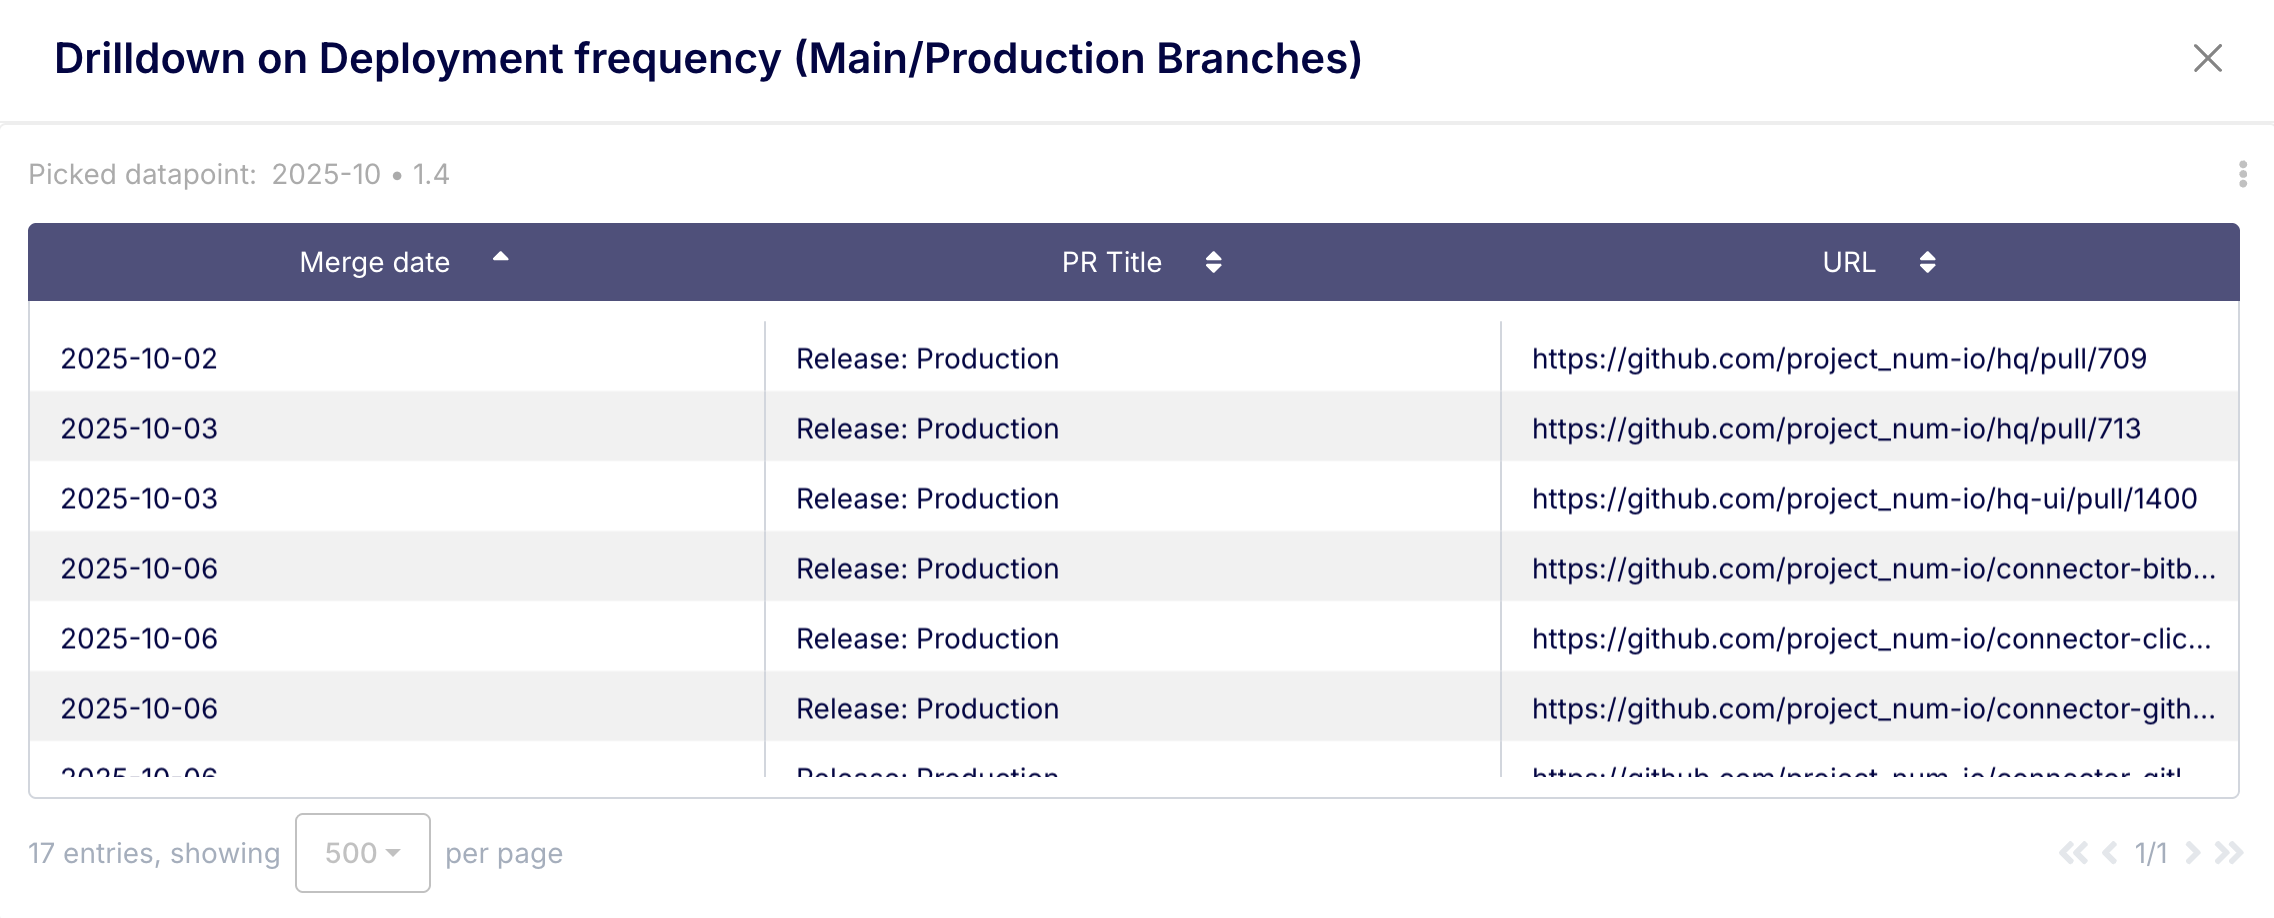Open hq pull 713 link
This screenshot has height=918, width=2274.
tap(1836, 429)
